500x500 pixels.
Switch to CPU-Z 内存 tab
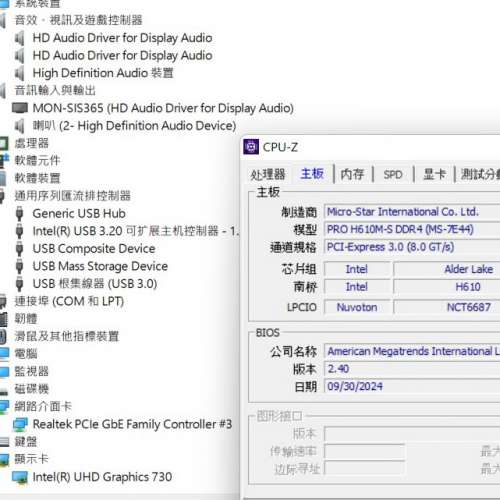(352, 174)
